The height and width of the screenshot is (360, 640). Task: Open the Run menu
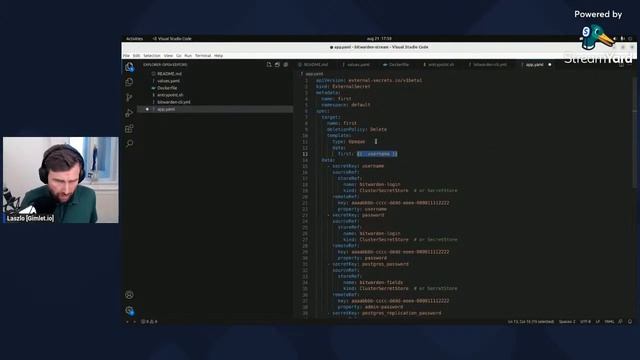(x=188, y=56)
